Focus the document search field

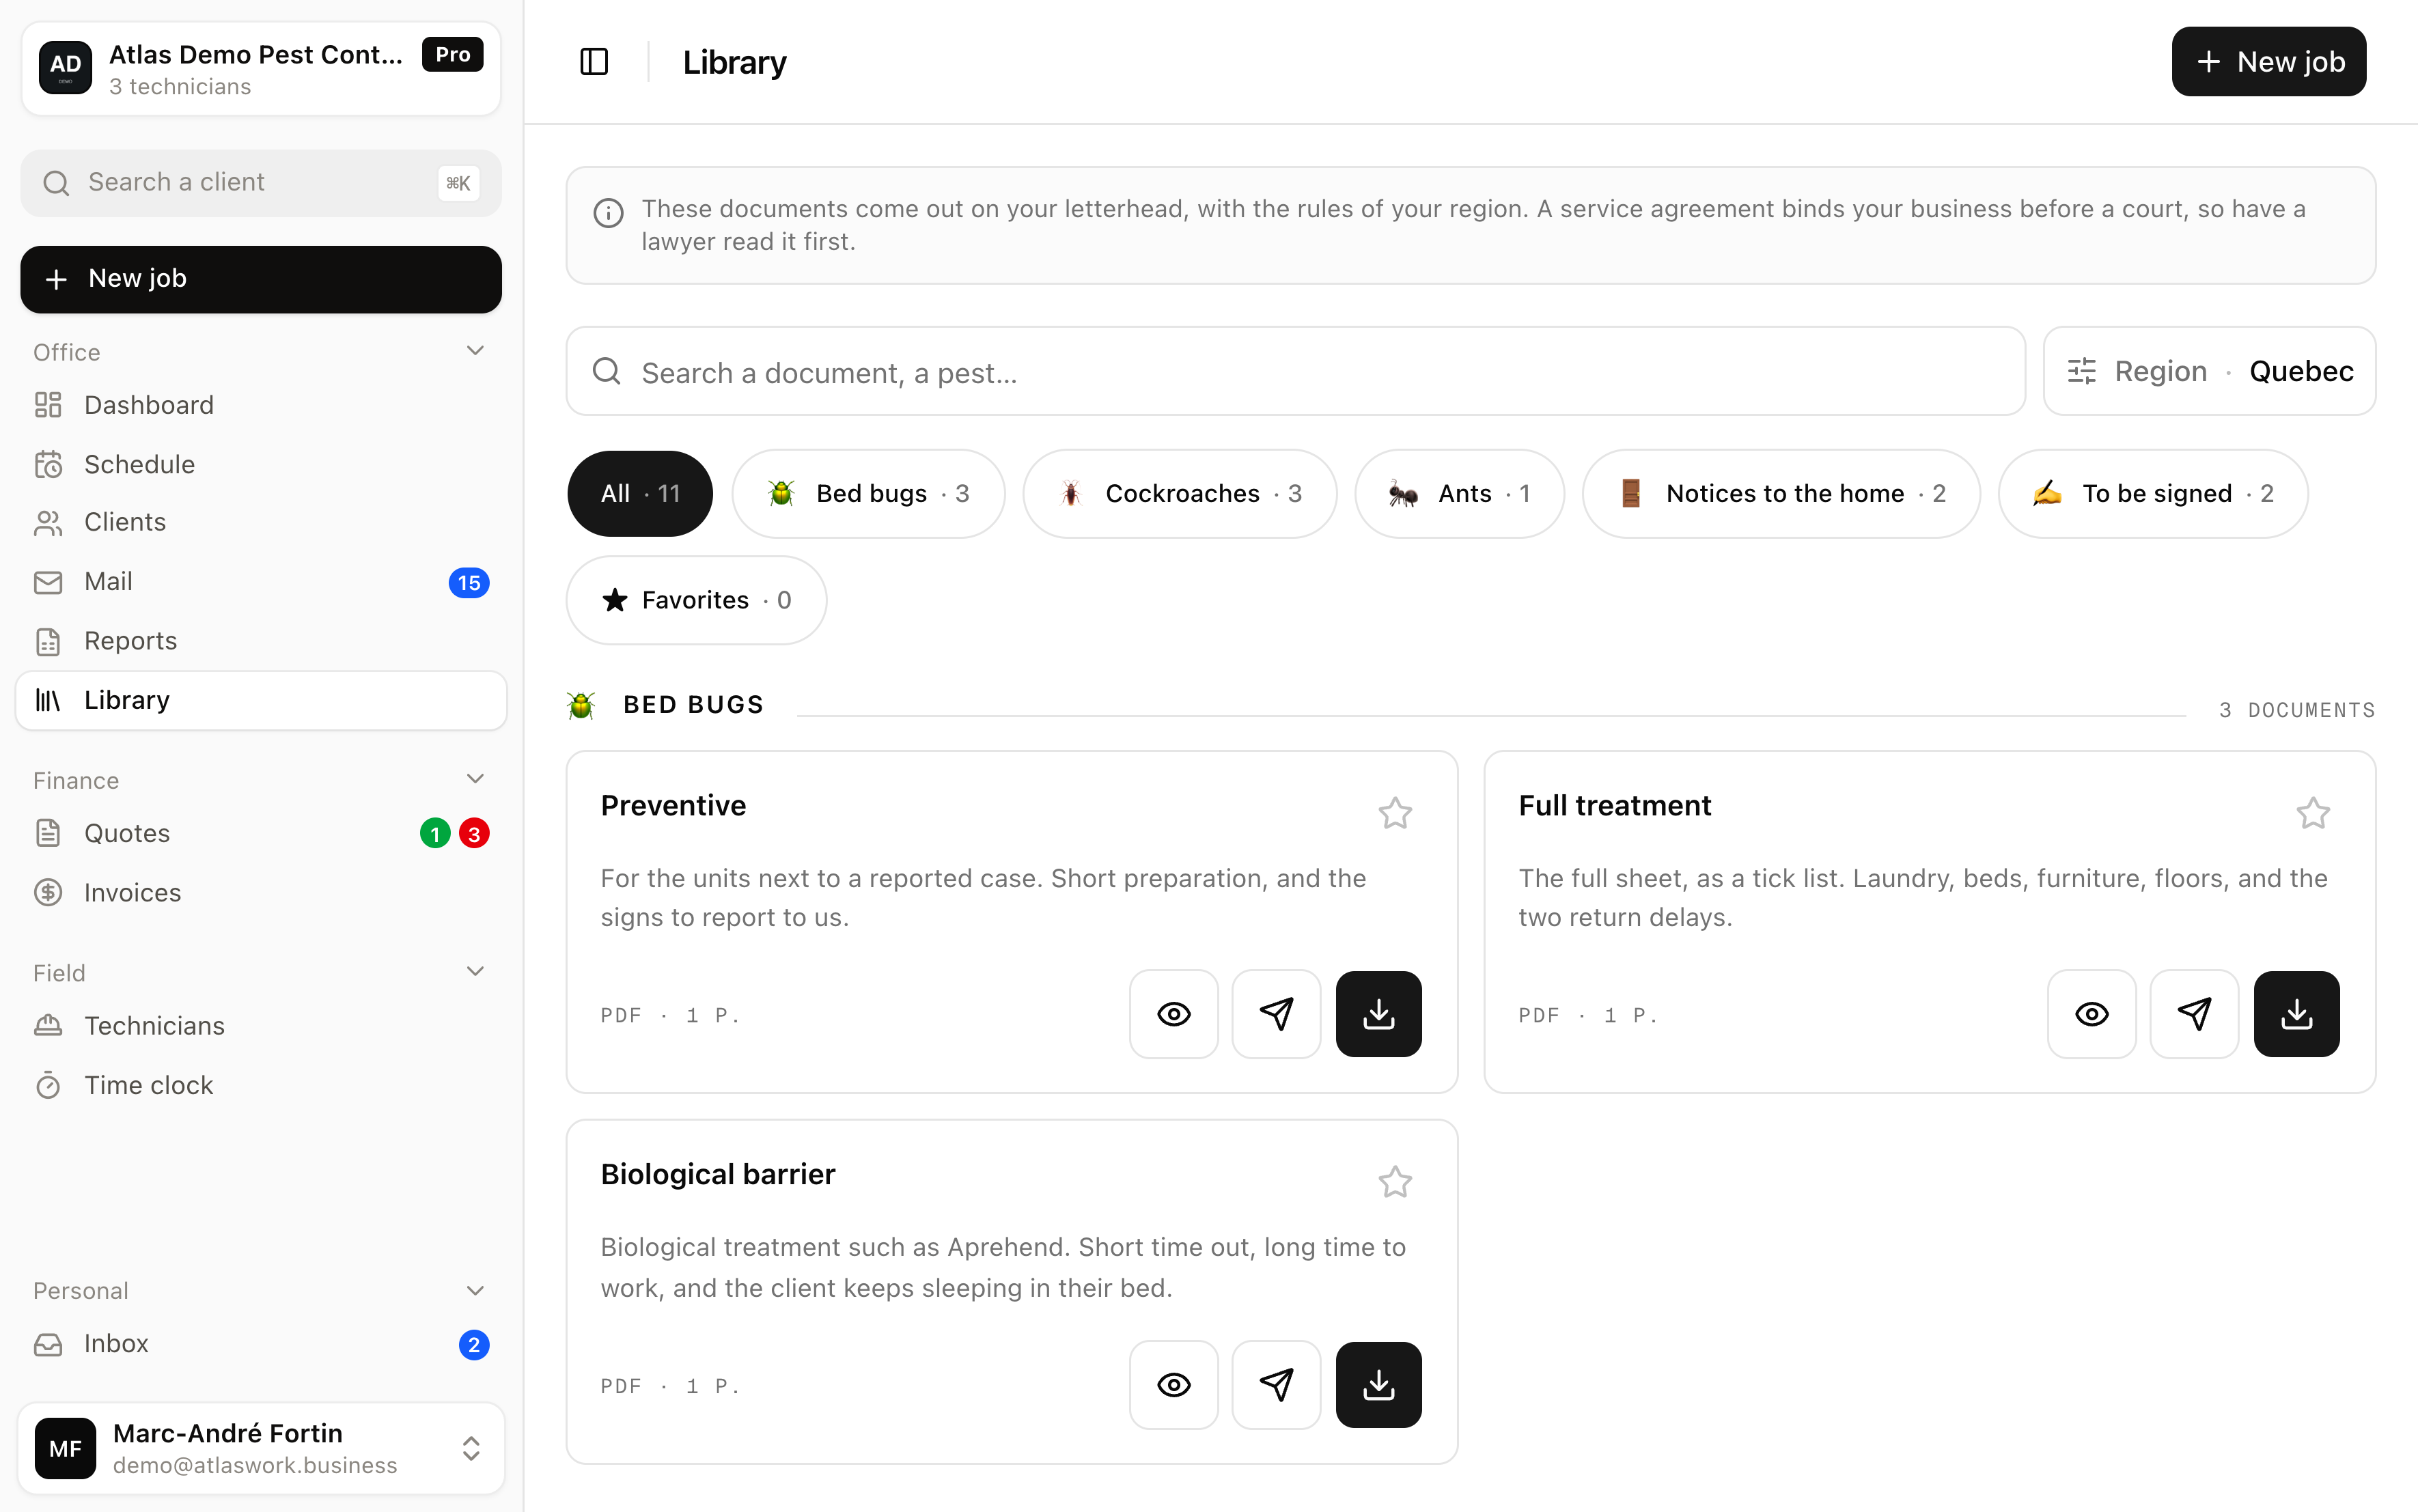(x=1295, y=371)
